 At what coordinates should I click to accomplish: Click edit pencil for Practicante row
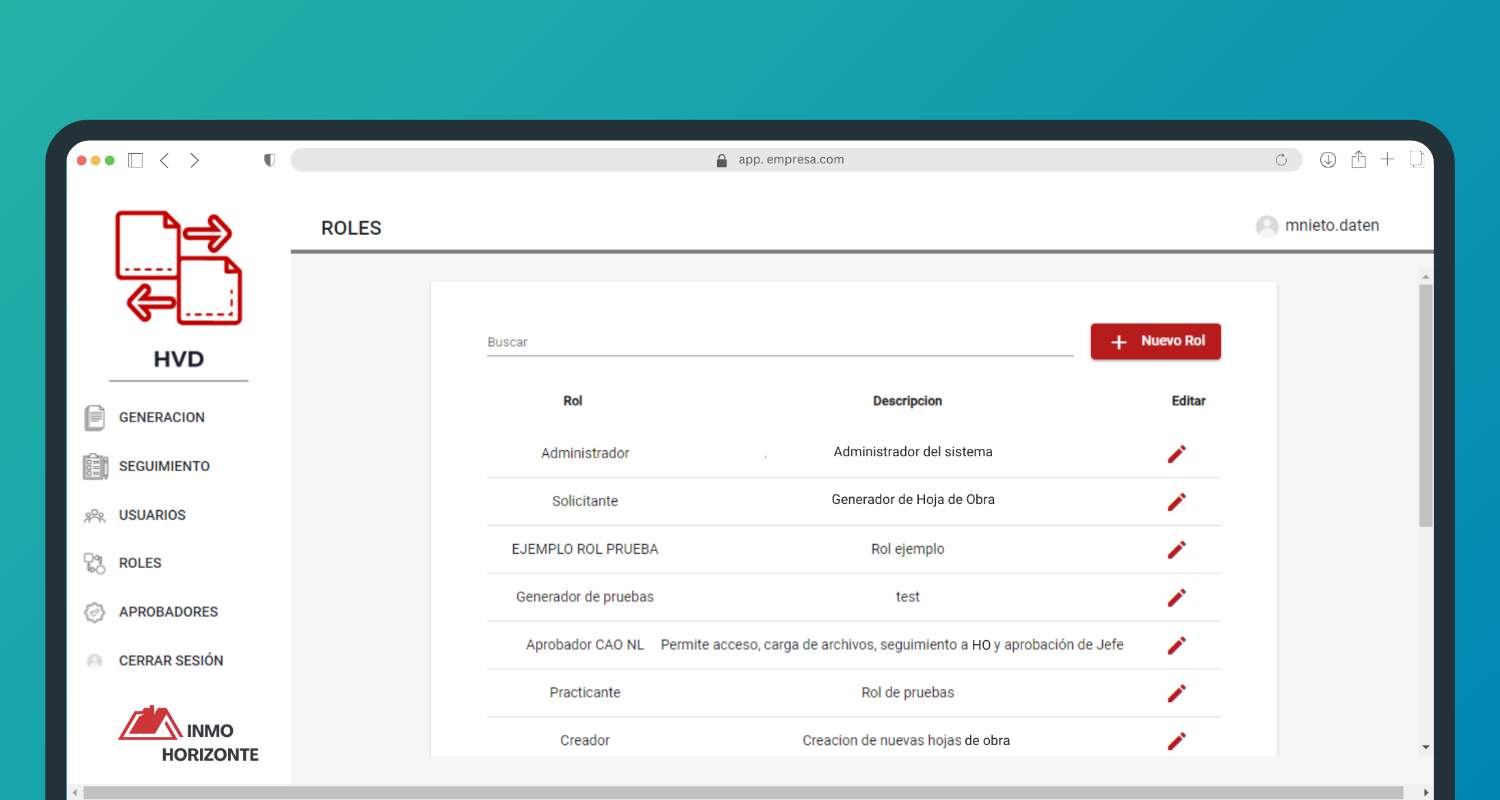click(1177, 693)
